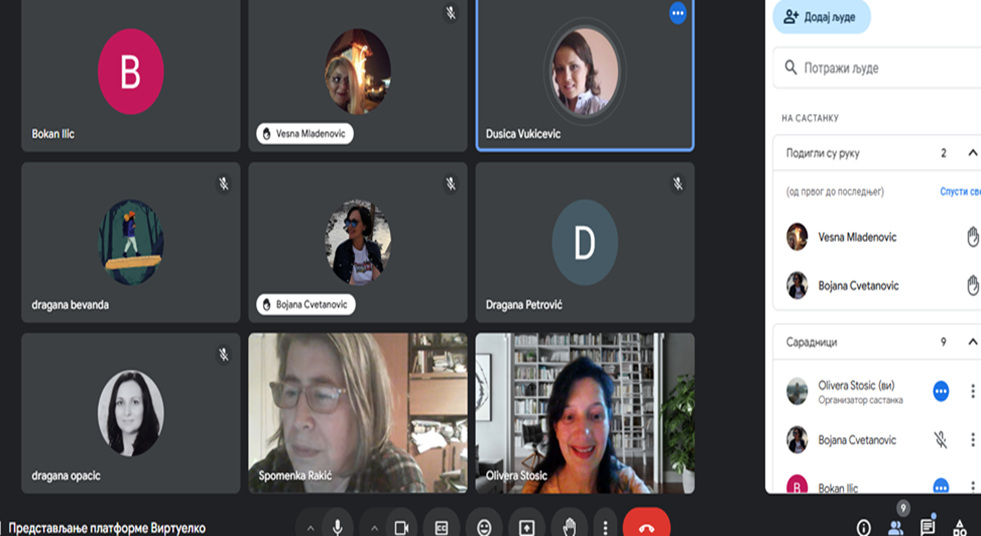This screenshot has width=981, height=536.
Task: Turn on closed captions
Action: click(x=441, y=527)
